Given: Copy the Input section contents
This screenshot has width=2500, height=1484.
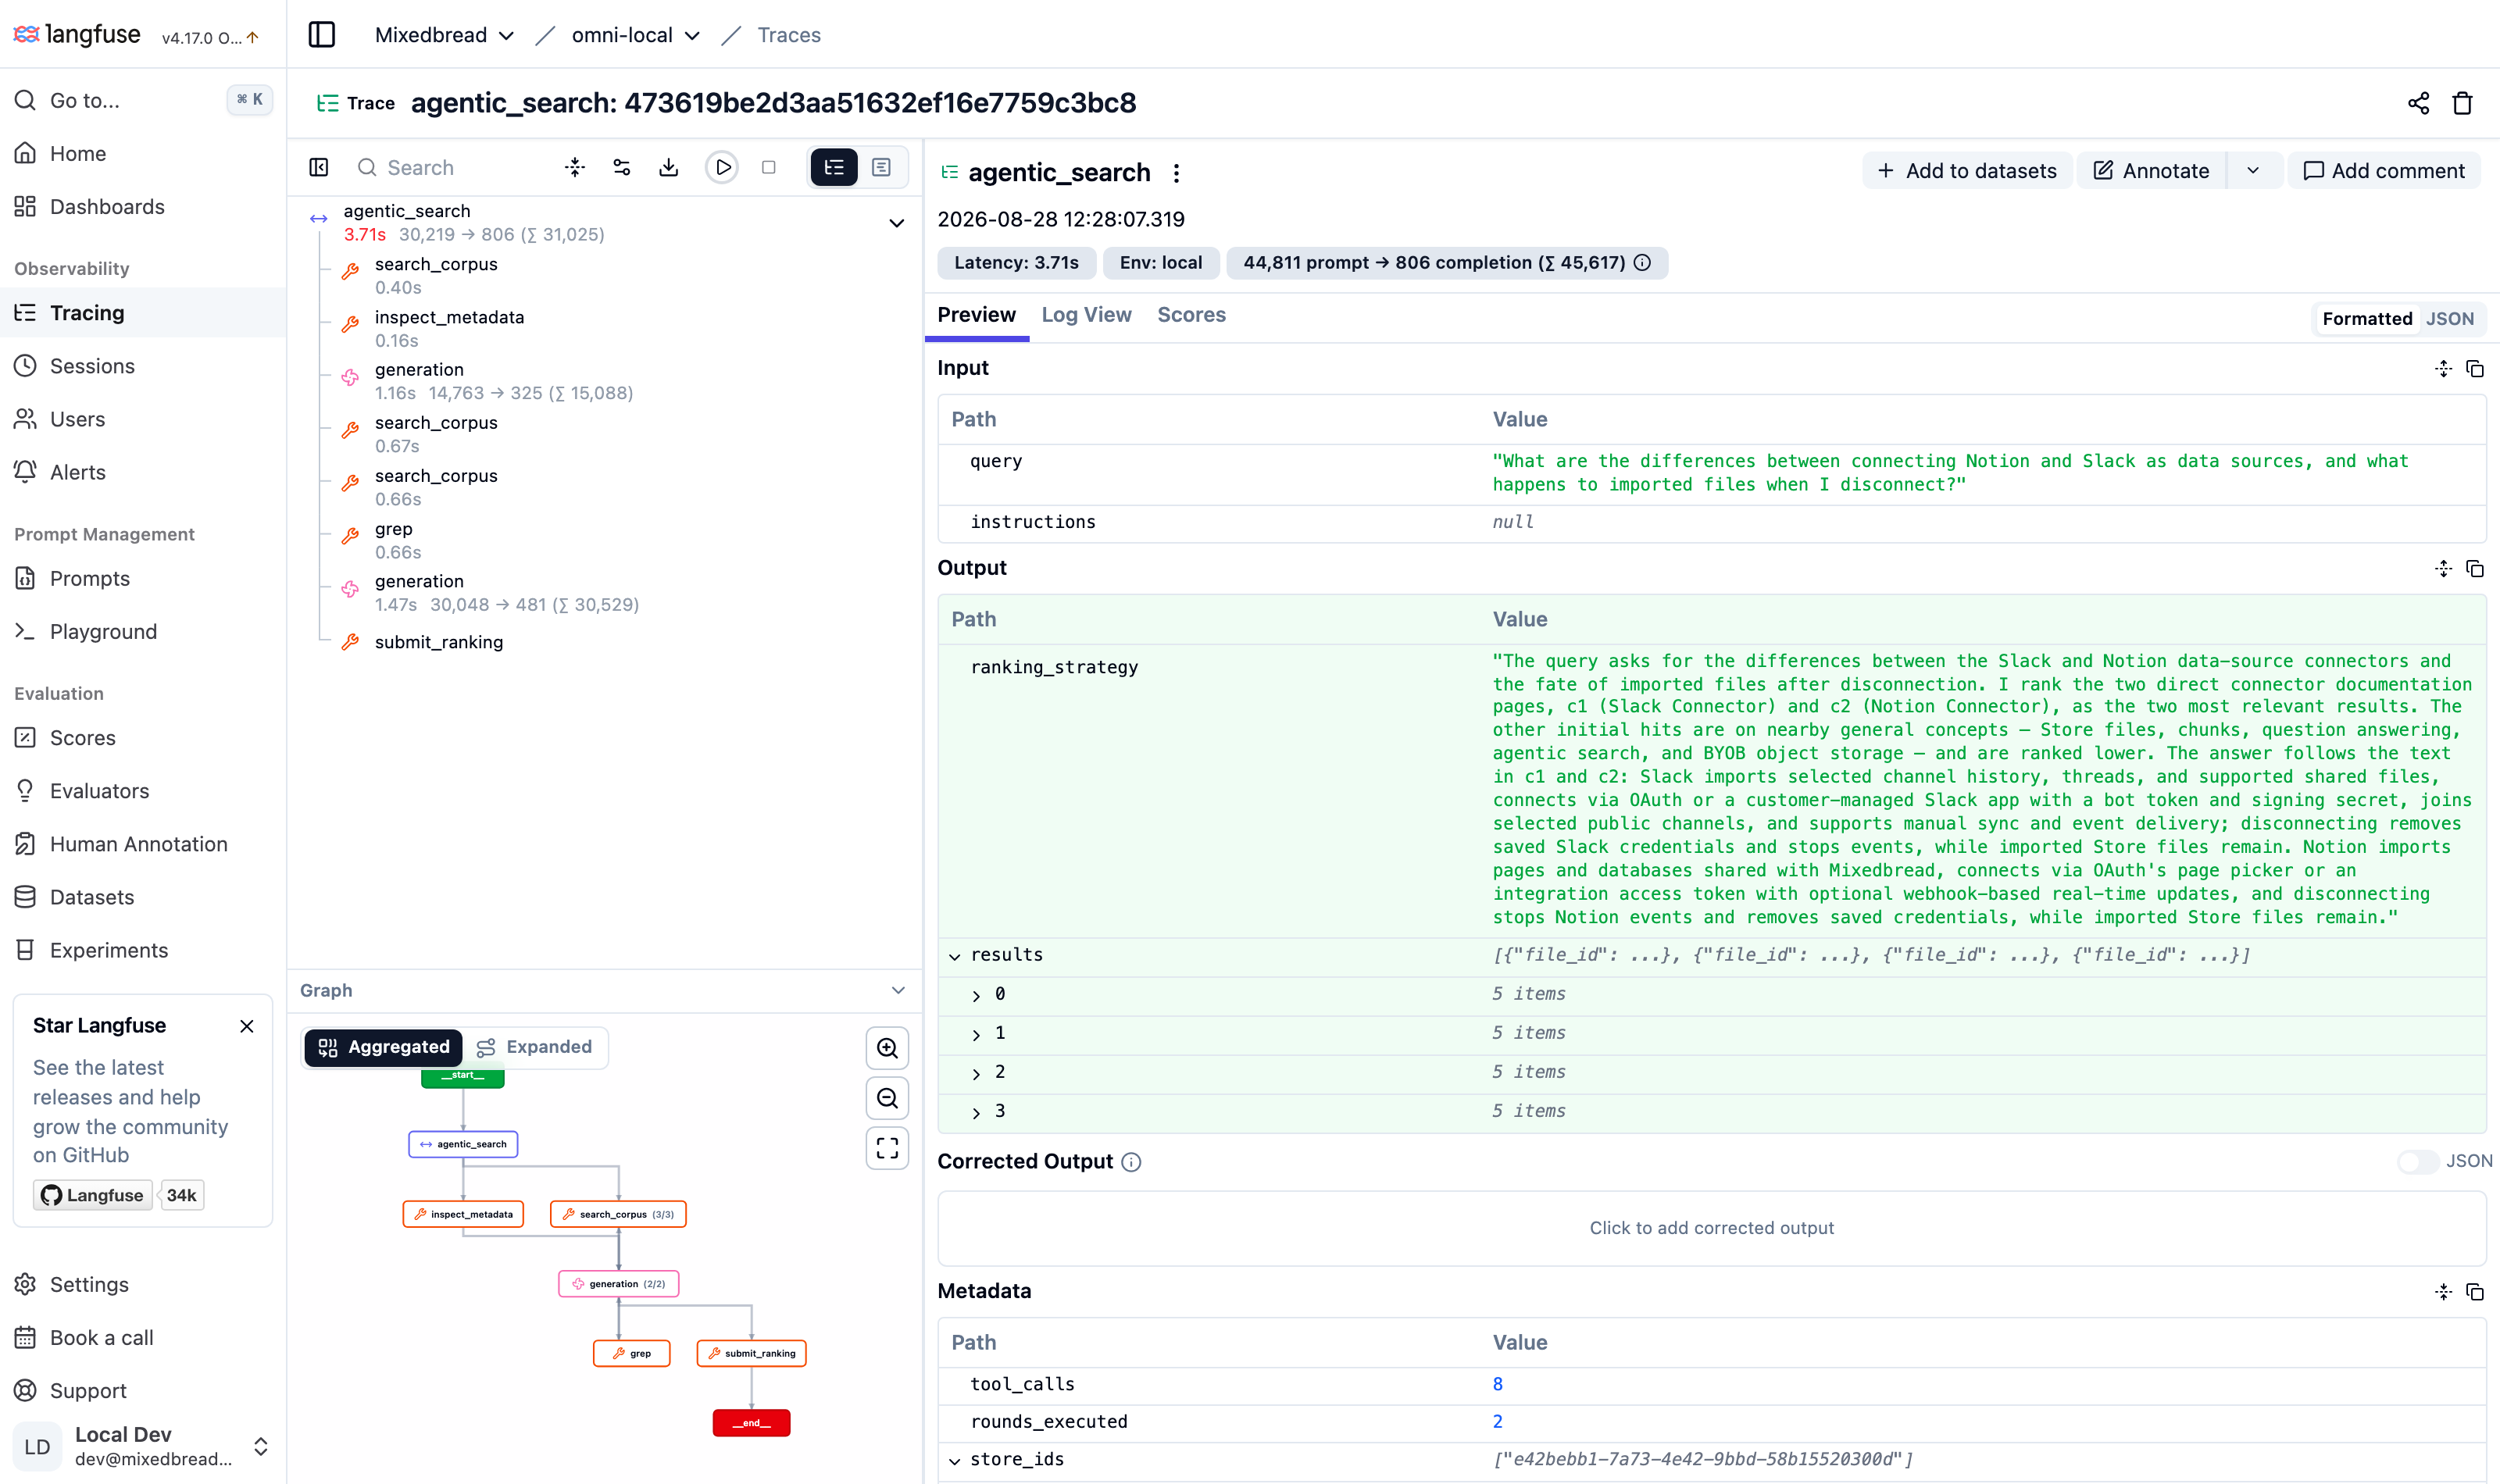Looking at the screenshot, I should point(2475,369).
